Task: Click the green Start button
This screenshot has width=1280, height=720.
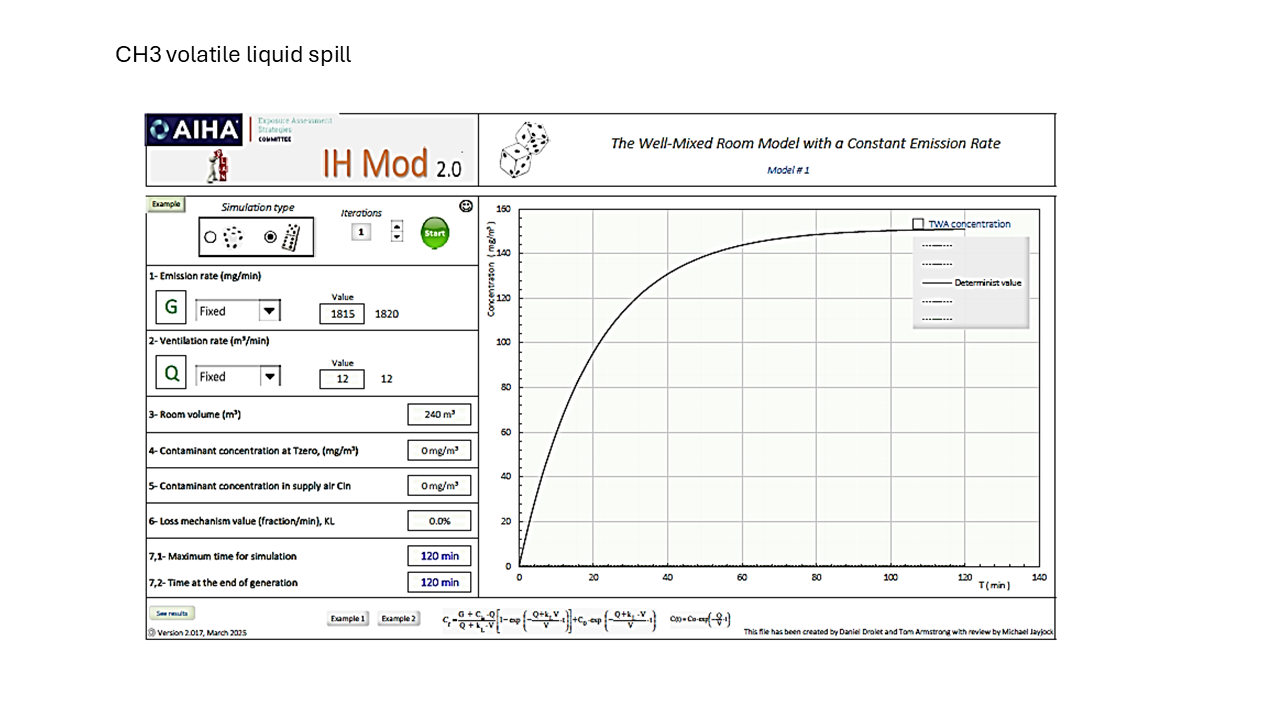Action: tap(434, 233)
